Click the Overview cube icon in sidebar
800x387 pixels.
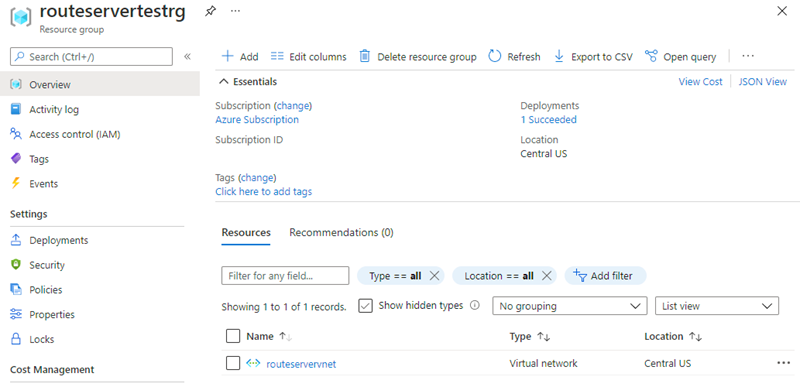pyautogui.click(x=16, y=85)
